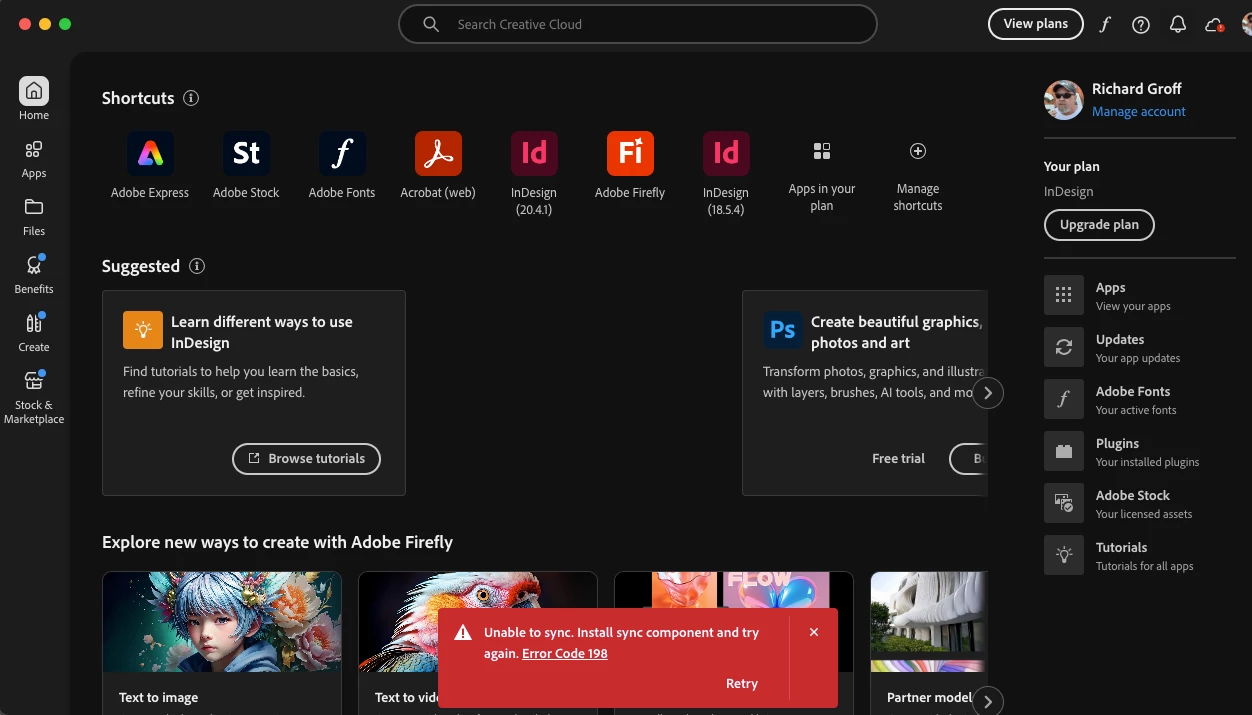Screen dimensions: 1252x715
Task: Dismiss the sync error banner
Action: (x=814, y=632)
